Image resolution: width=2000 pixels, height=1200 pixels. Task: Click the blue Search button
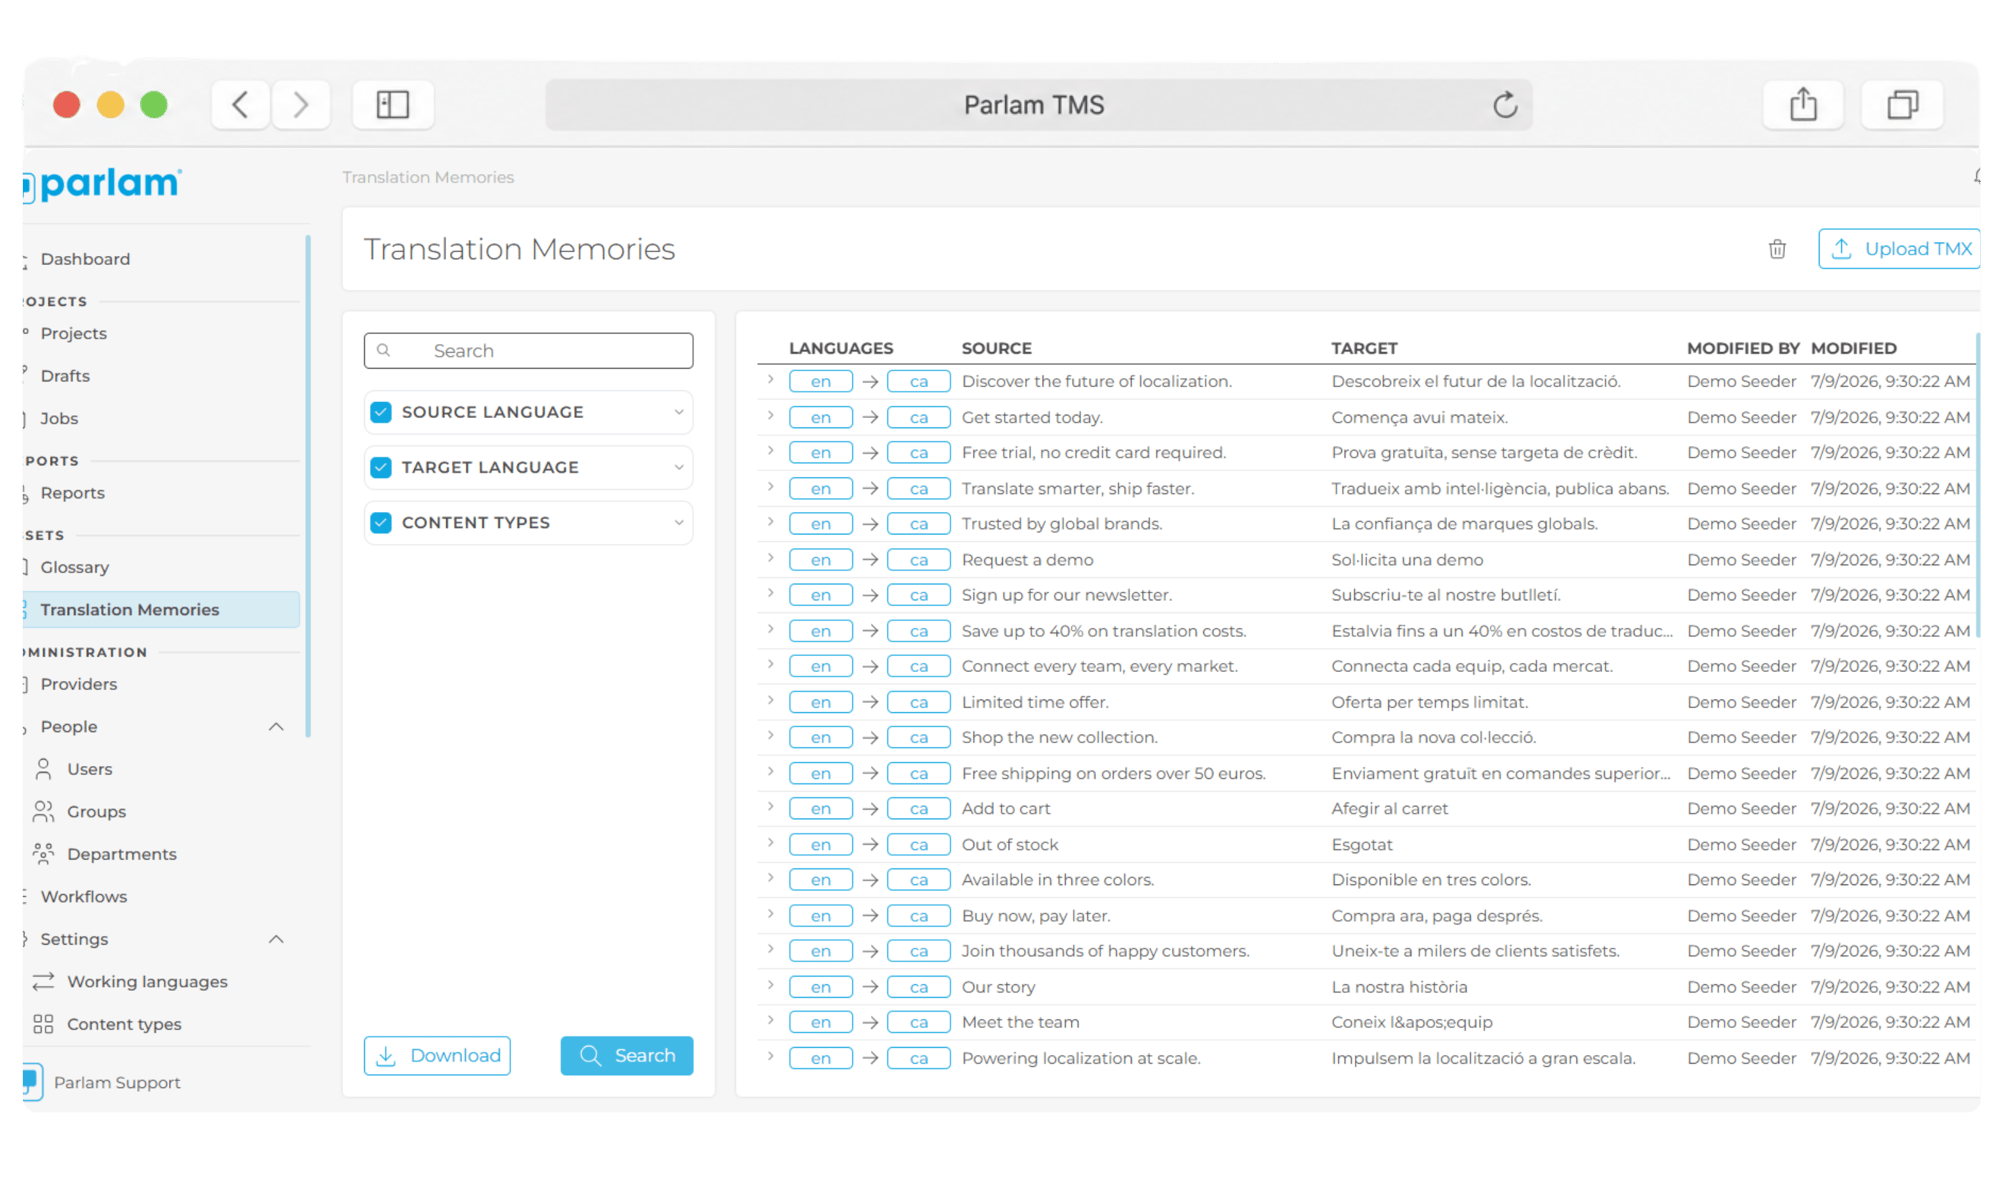click(x=627, y=1056)
